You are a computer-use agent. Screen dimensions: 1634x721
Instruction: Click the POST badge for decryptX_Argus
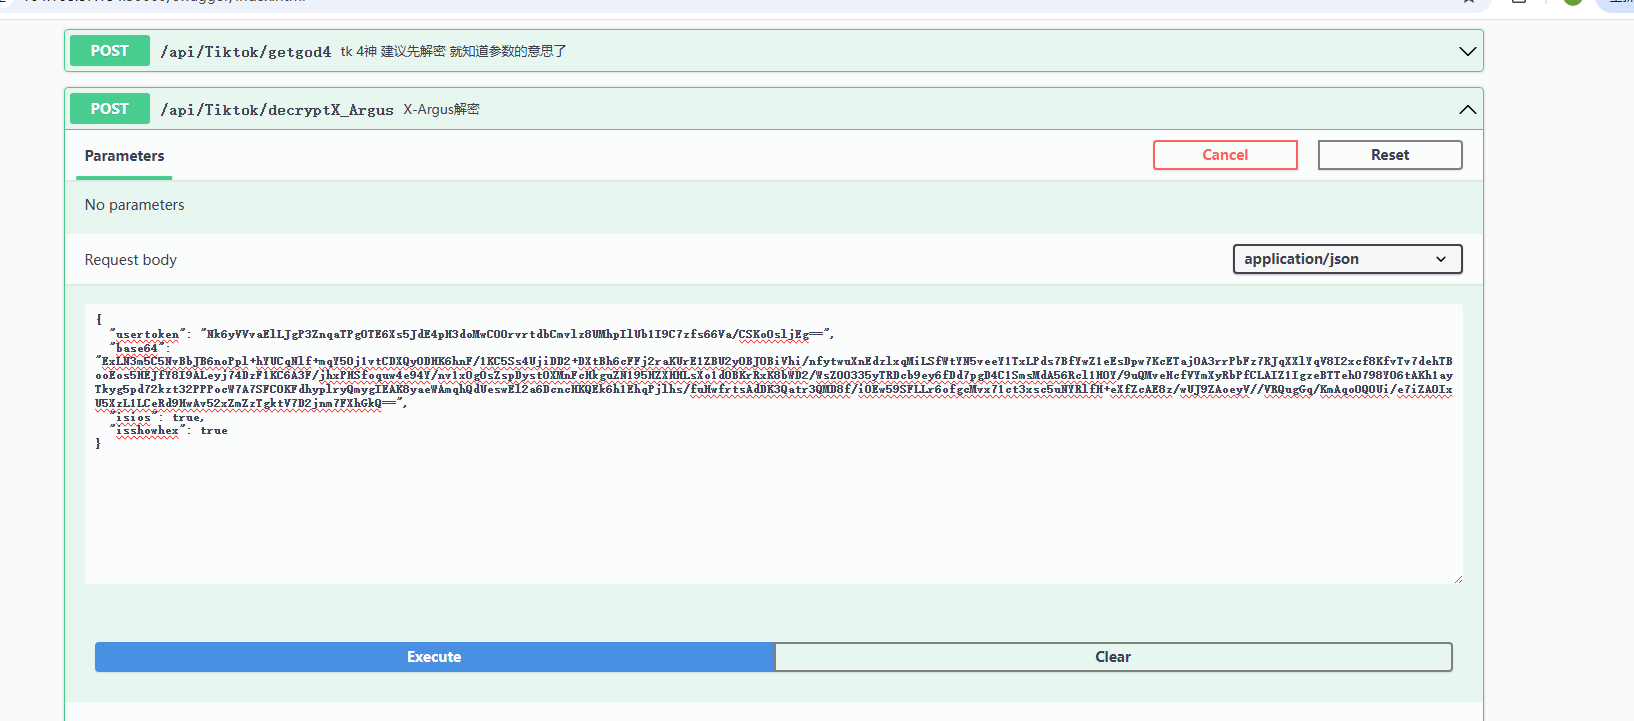[110, 109]
